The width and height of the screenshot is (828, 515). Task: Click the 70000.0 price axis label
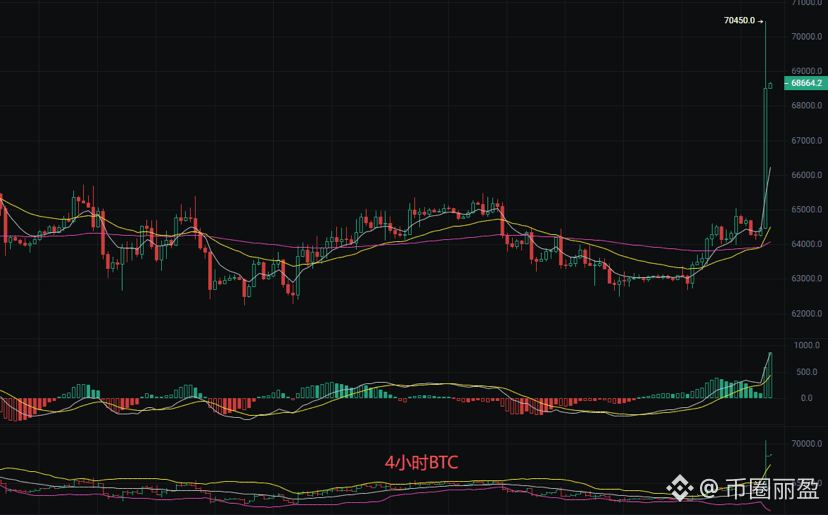[806, 36]
